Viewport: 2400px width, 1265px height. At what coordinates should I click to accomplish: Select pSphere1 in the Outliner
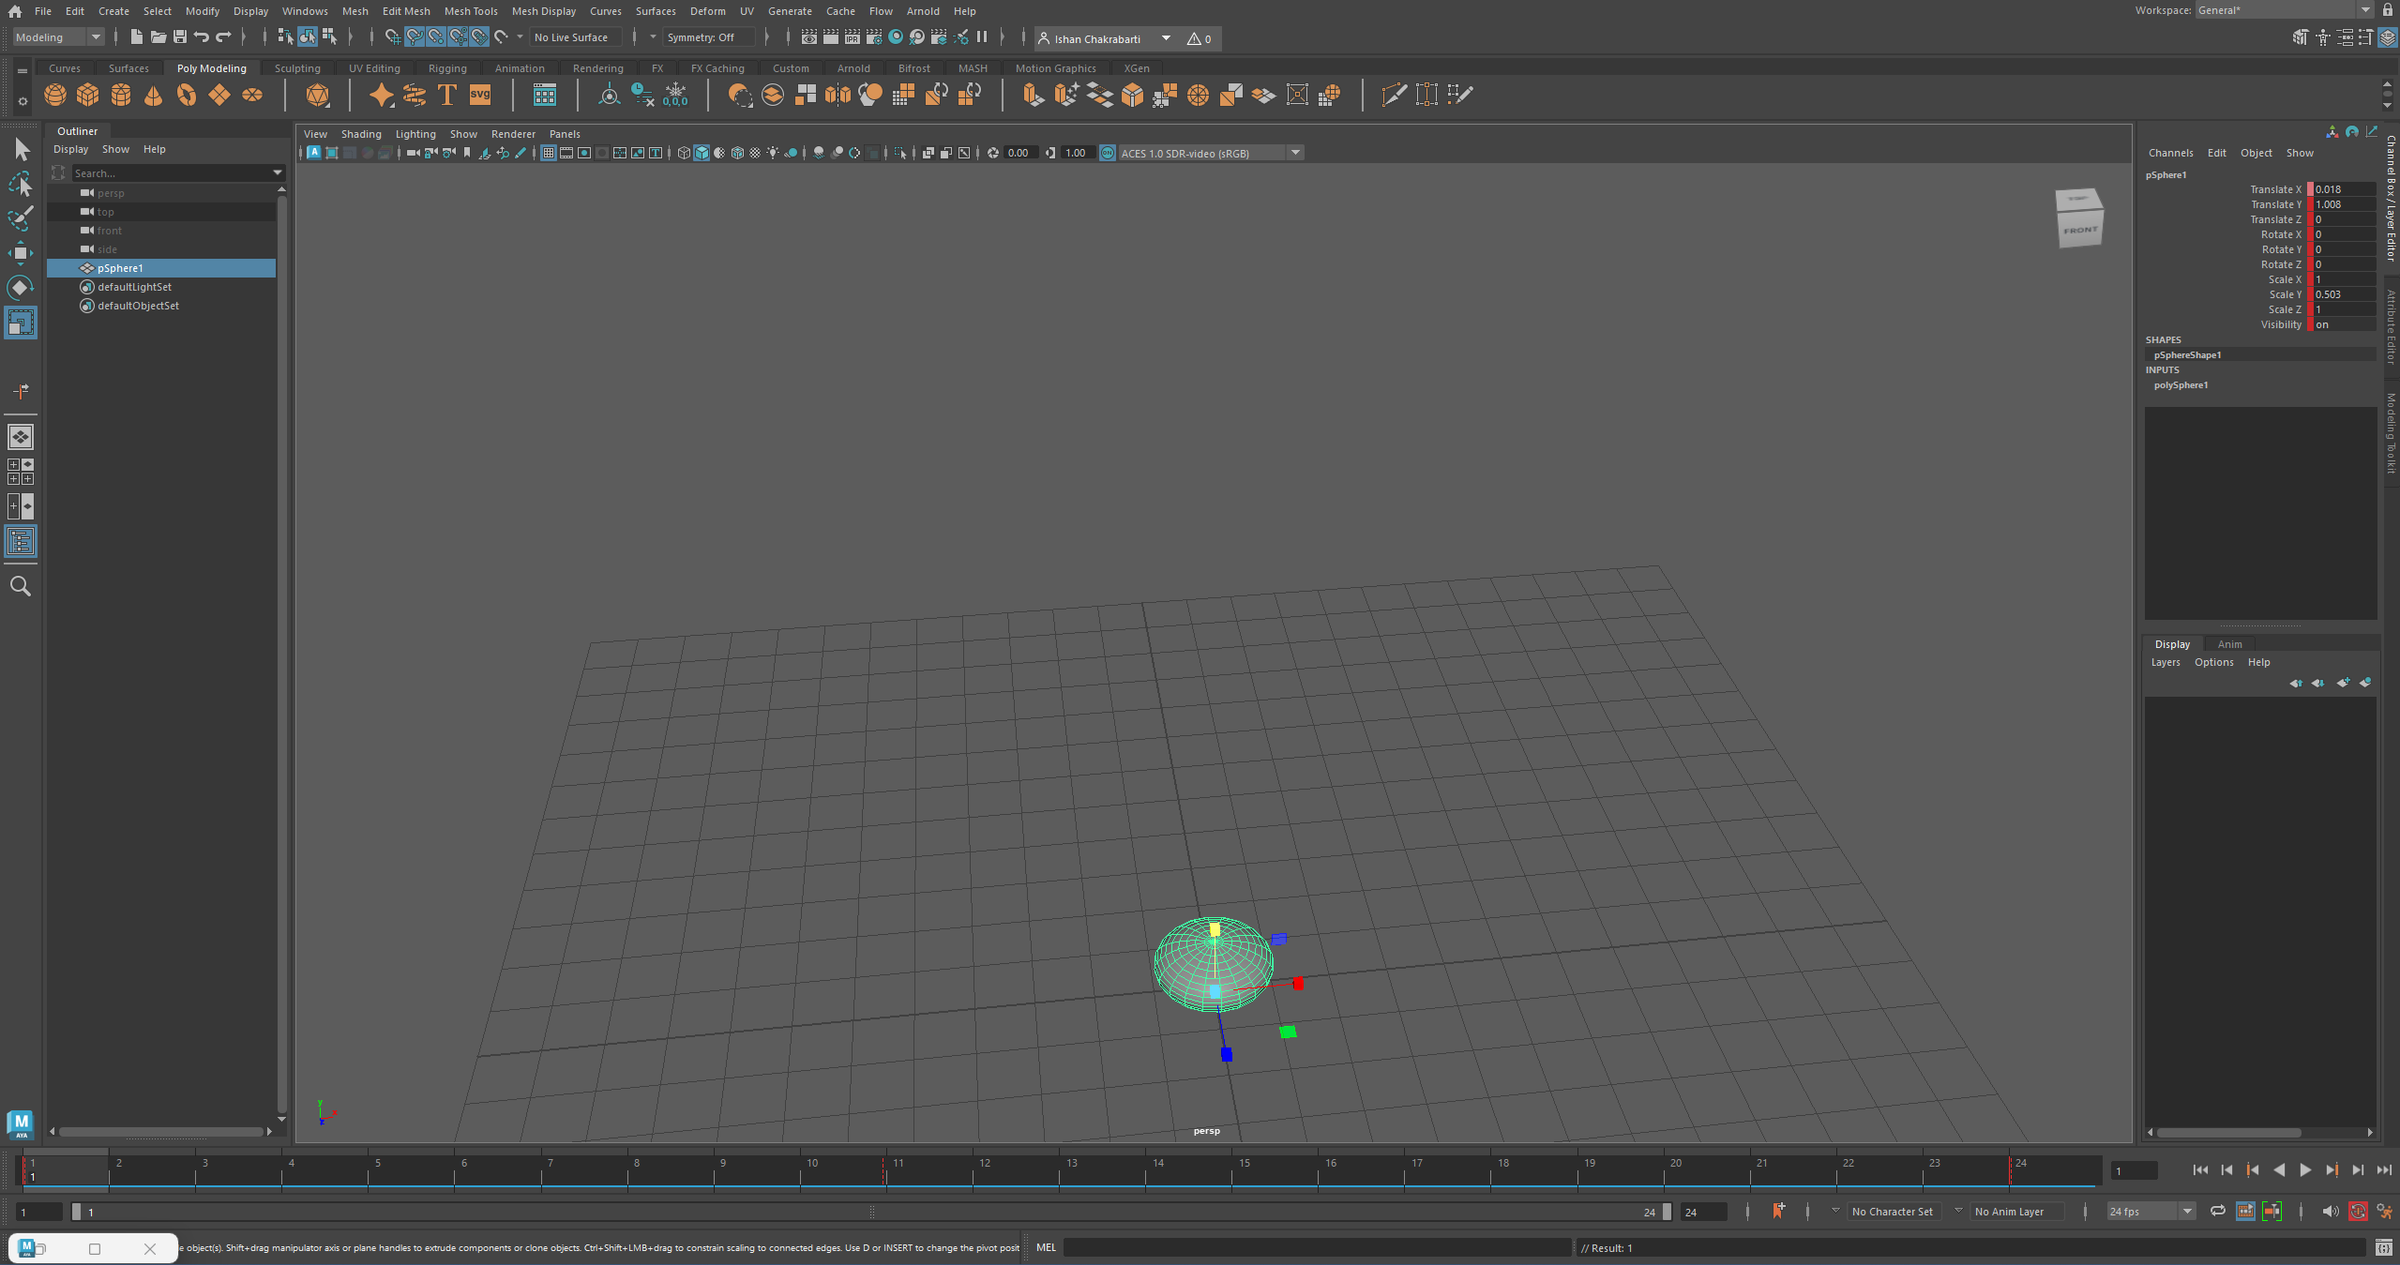[x=161, y=268]
